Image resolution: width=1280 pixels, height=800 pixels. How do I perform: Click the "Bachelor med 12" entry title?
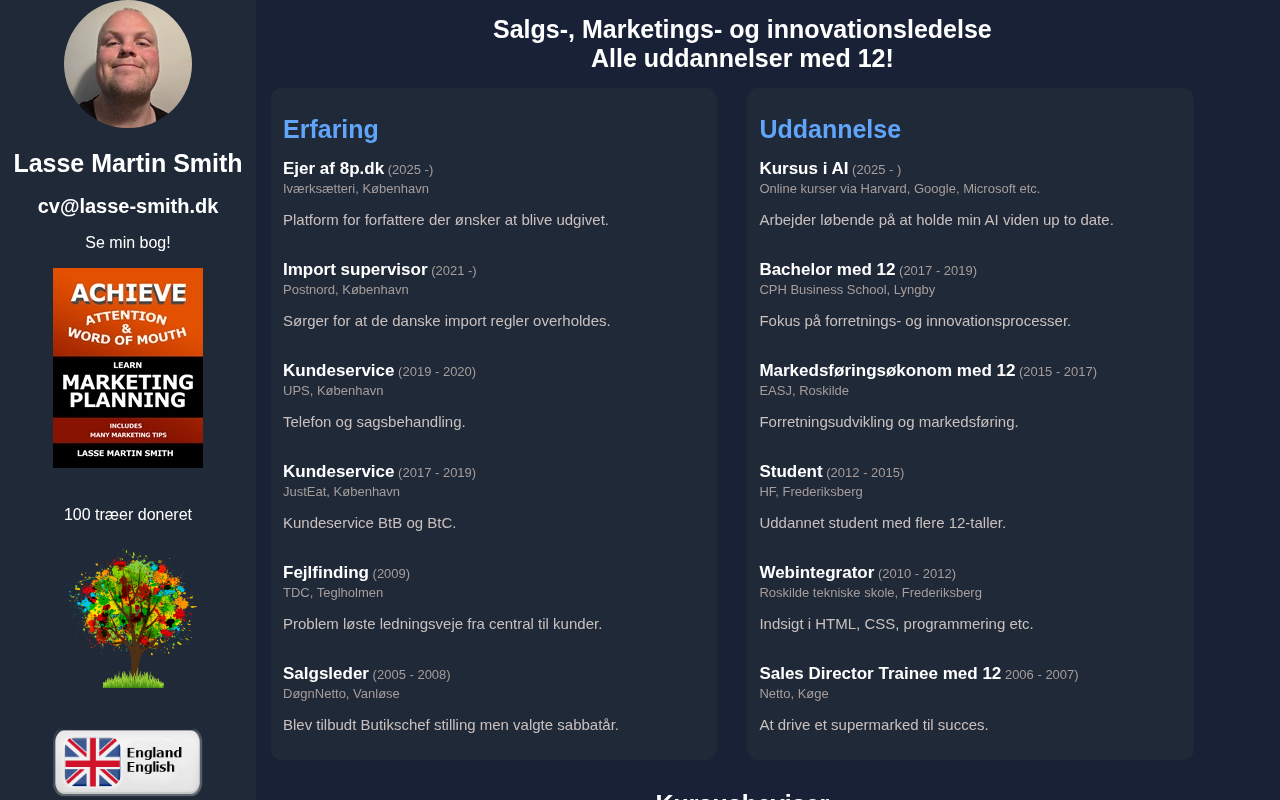pyautogui.click(x=827, y=269)
